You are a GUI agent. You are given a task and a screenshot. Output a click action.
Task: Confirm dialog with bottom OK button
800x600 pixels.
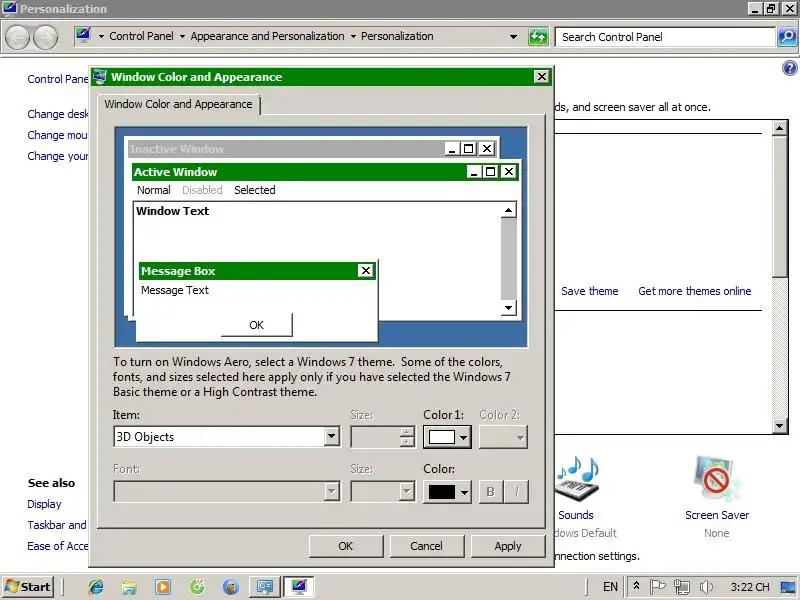tap(345, 546)
